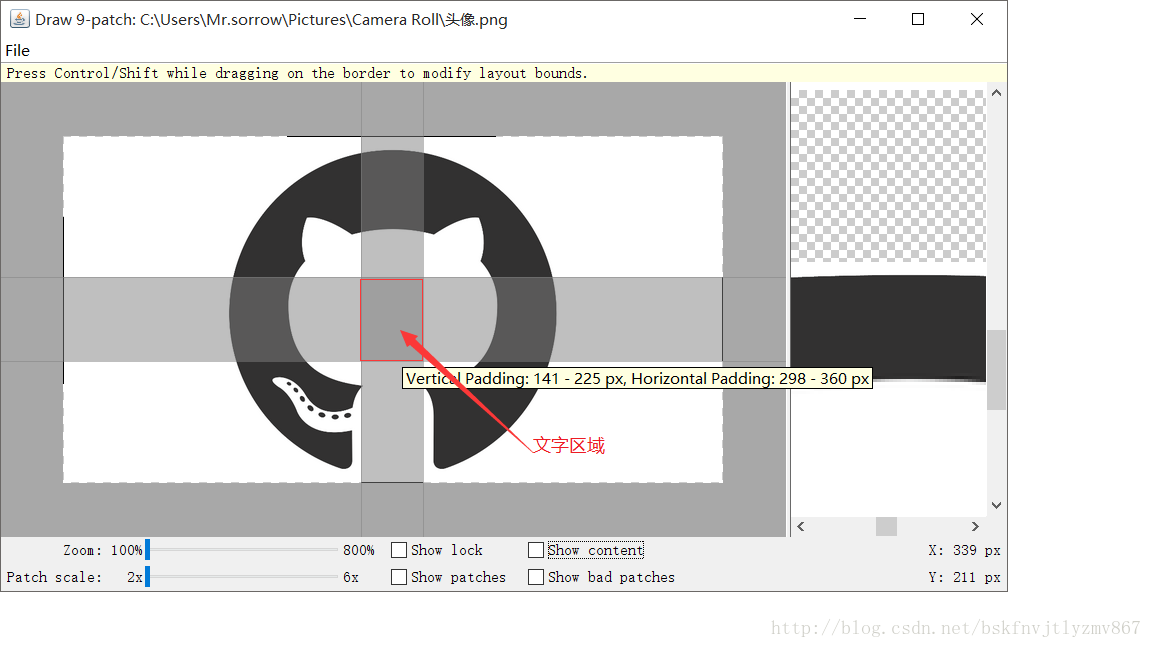Click the preview panel scroll down arrow
1152x648 pixels.
996,505
